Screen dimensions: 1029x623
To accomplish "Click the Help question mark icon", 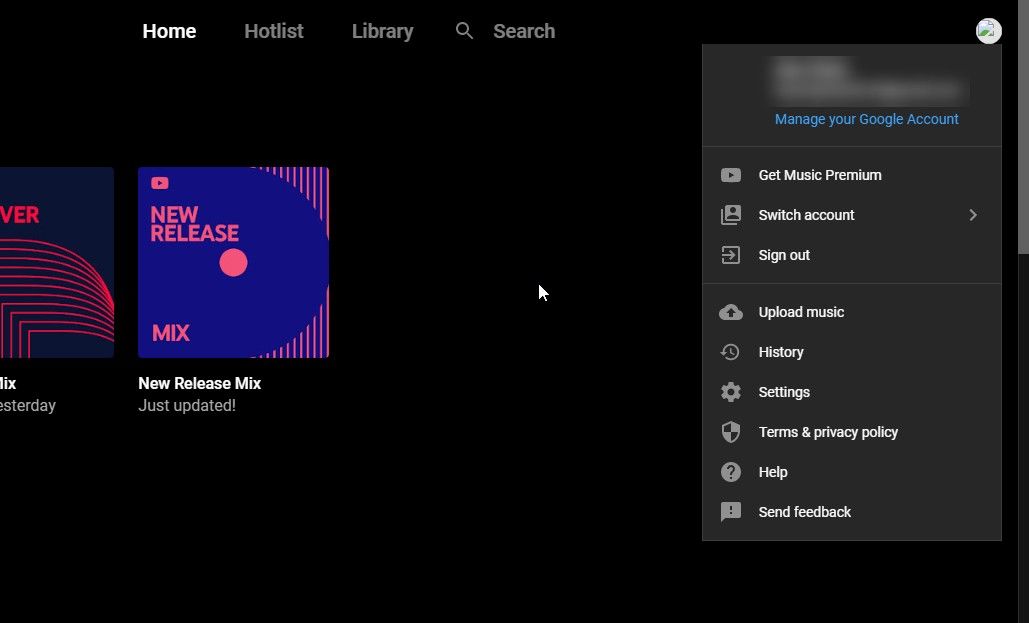I will coord(731,472).
